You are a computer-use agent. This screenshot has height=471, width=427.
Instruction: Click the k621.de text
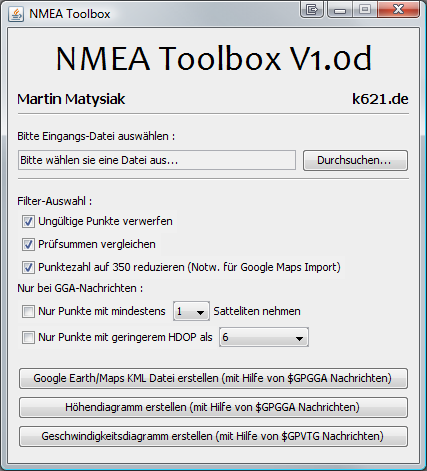pyautogui.click(x=380, y=99)
